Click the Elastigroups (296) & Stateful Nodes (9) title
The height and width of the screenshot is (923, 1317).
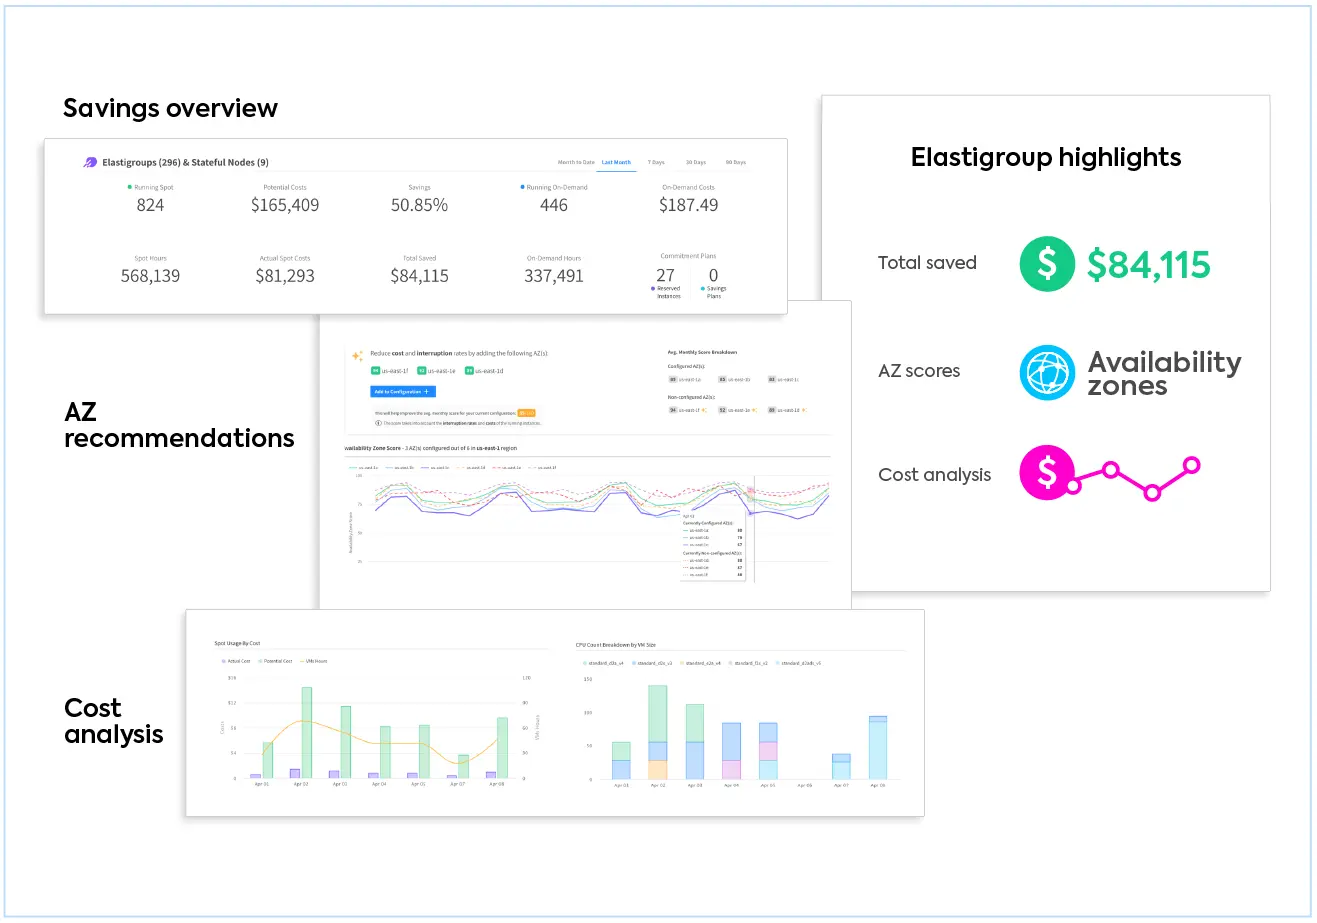[185, 162]
